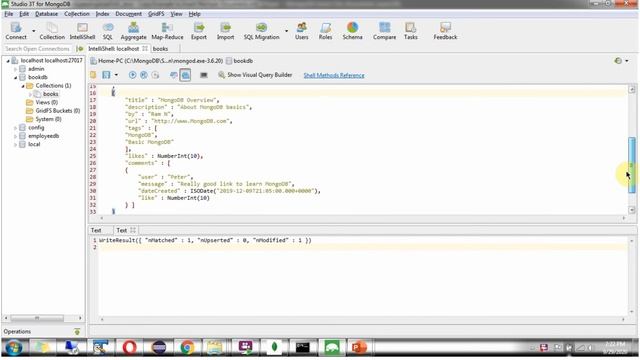Collapse the bookdb database node
The height and width of the screenshot is (360, 640).
point(16,77)
